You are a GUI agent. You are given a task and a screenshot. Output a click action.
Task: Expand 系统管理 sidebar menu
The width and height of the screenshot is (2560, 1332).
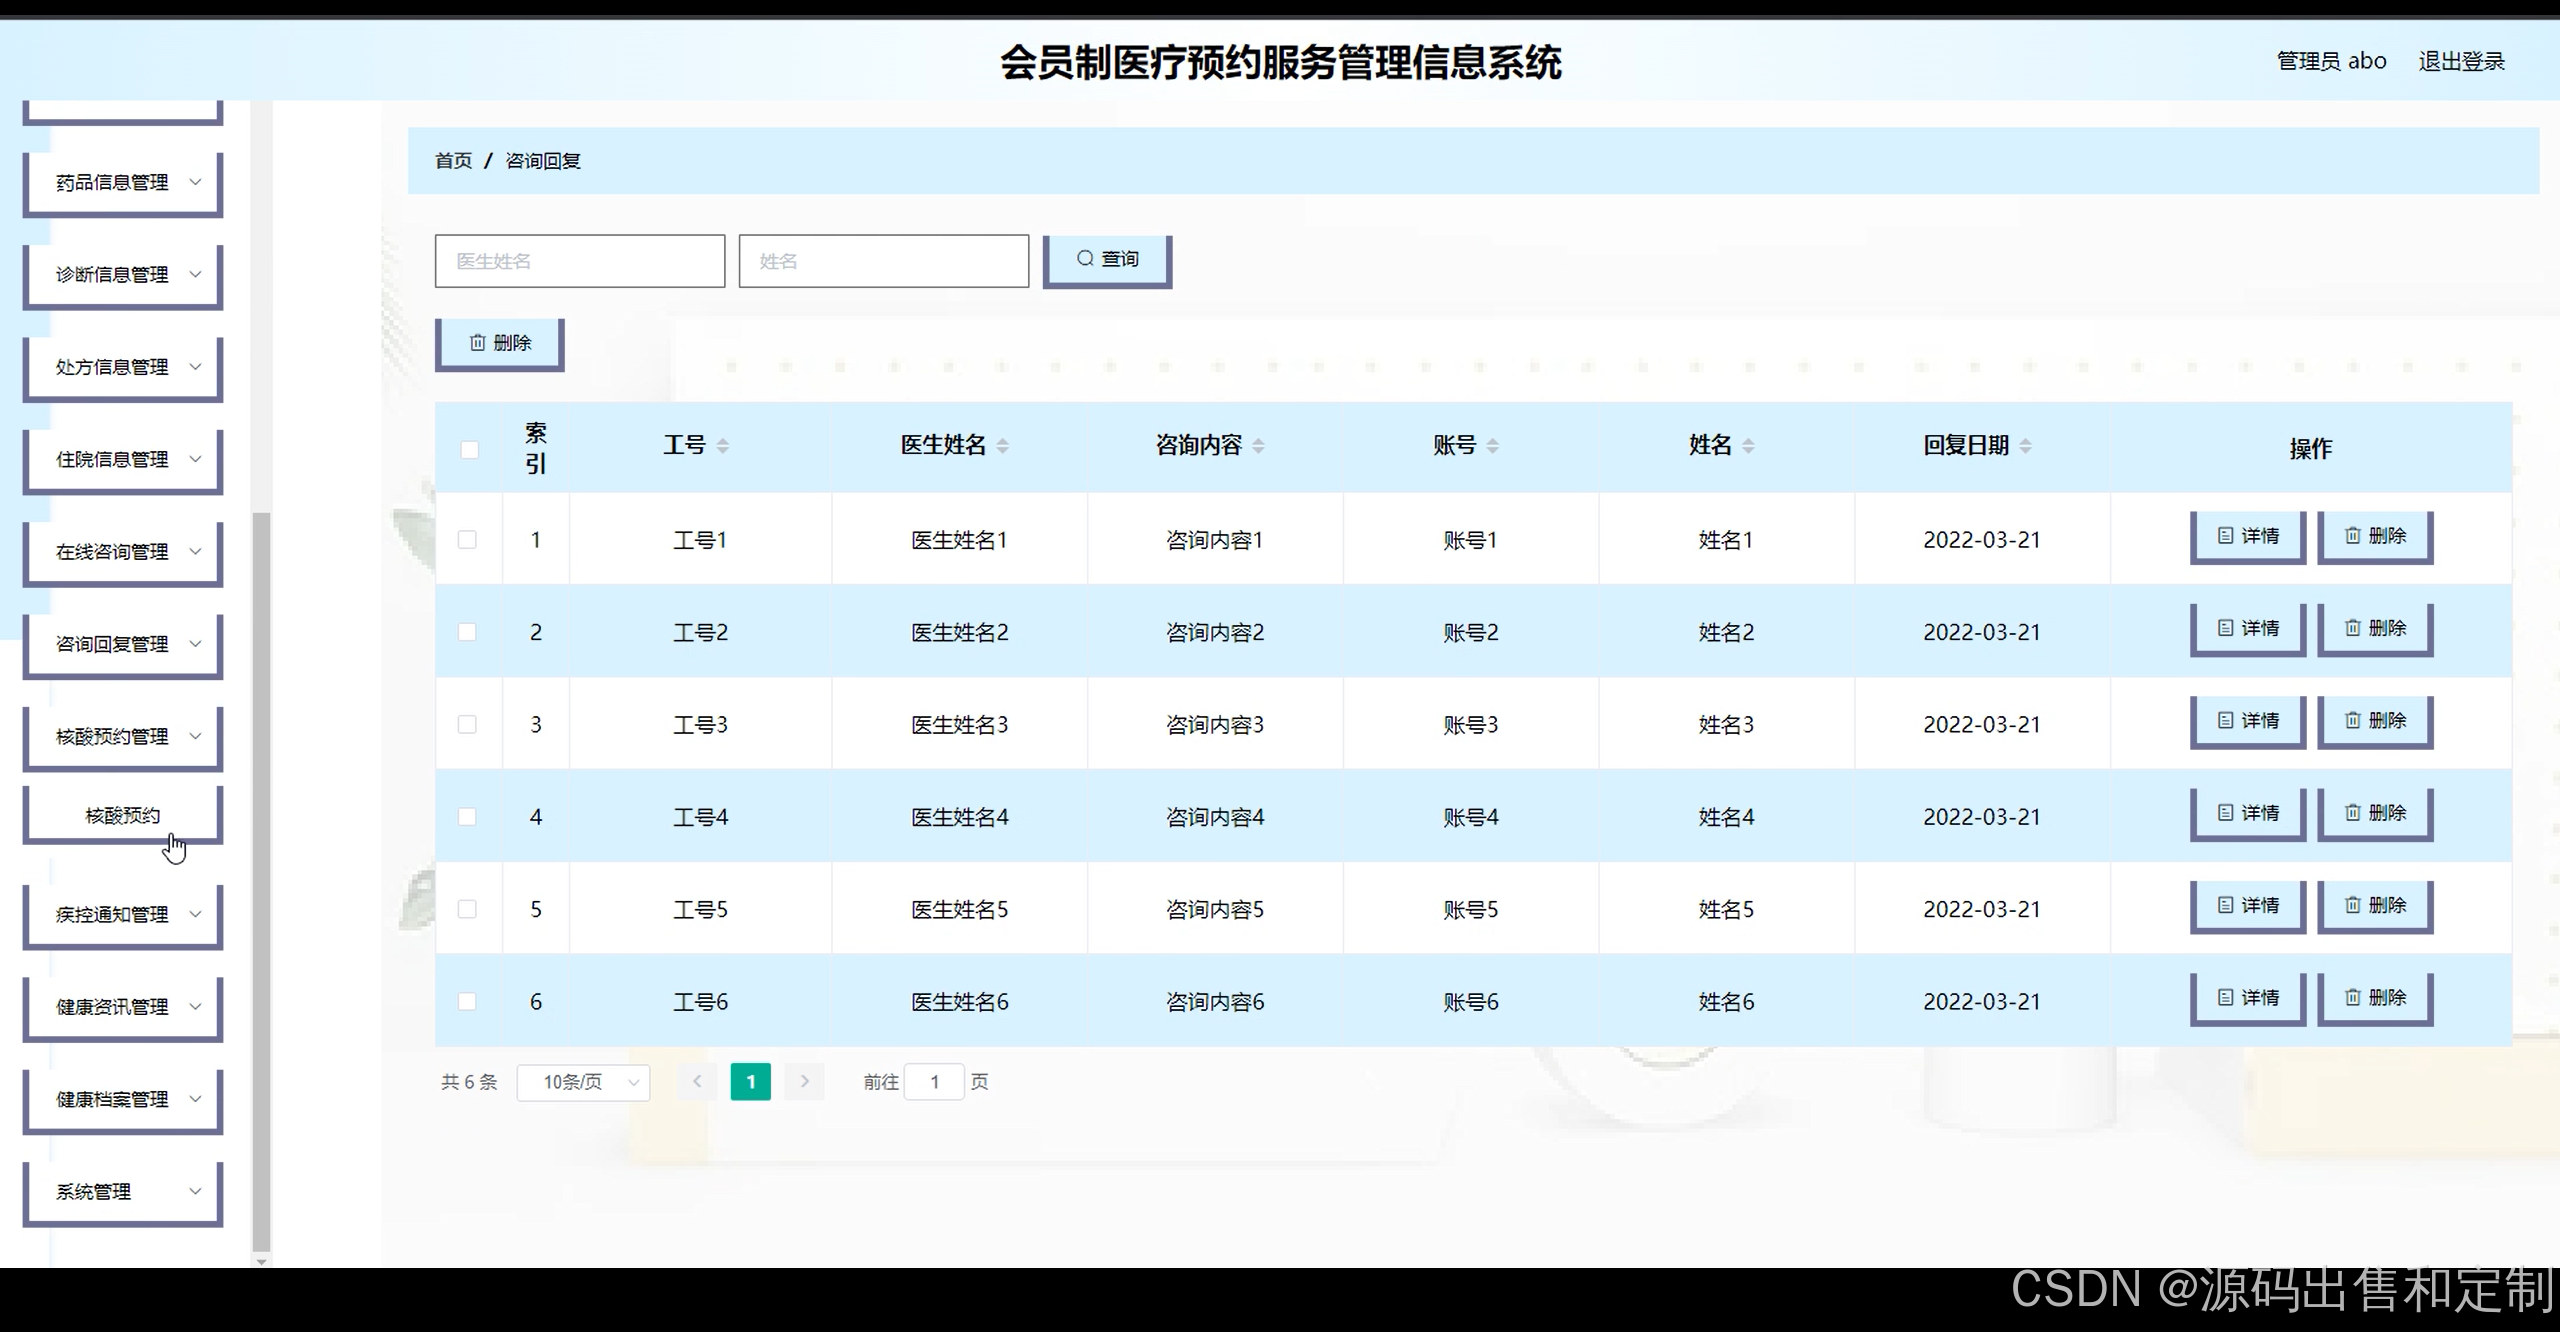click(x=123, y=1192)
